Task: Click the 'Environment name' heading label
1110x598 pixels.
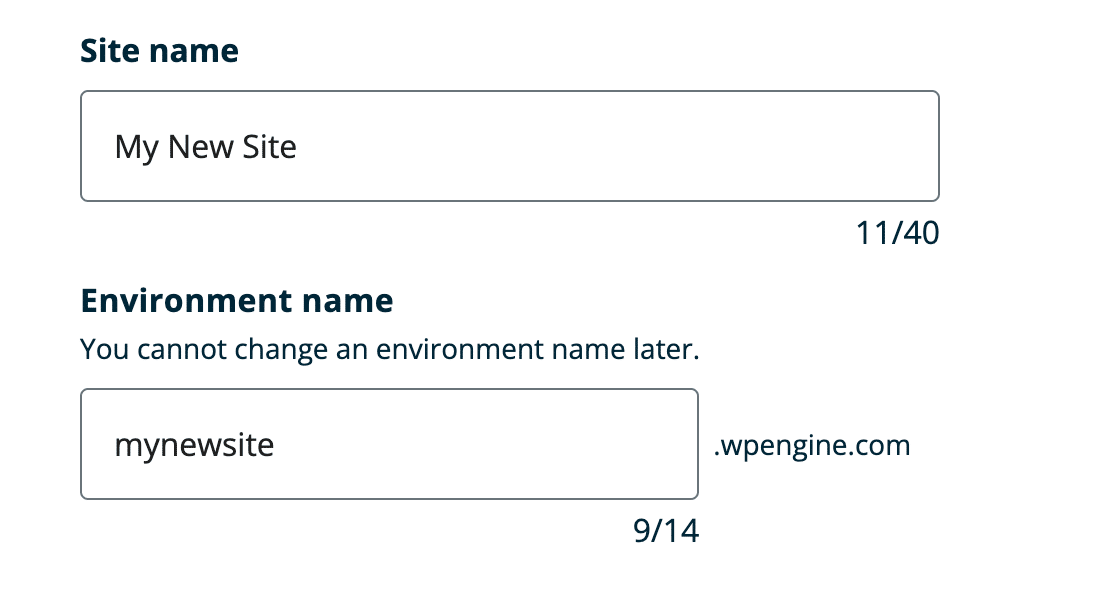Action: pos(237,300)
